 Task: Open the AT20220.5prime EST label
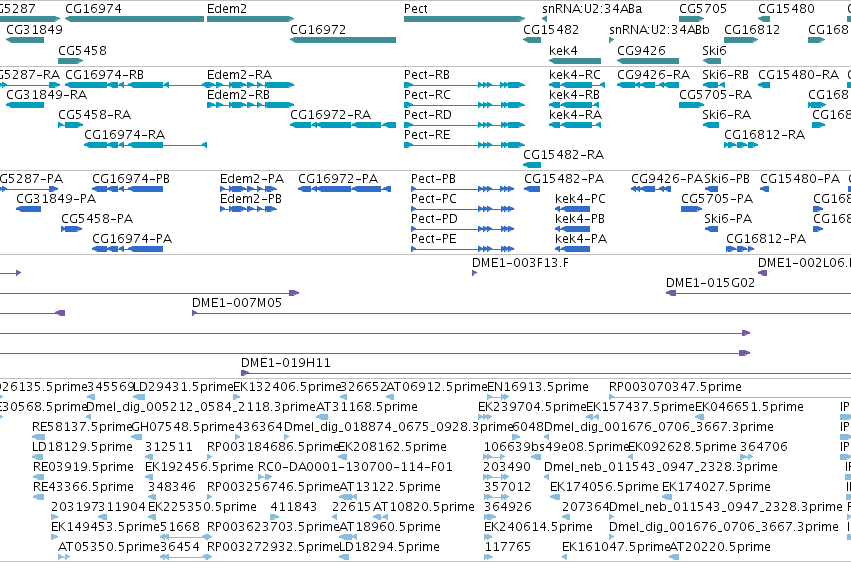(720, 547)
